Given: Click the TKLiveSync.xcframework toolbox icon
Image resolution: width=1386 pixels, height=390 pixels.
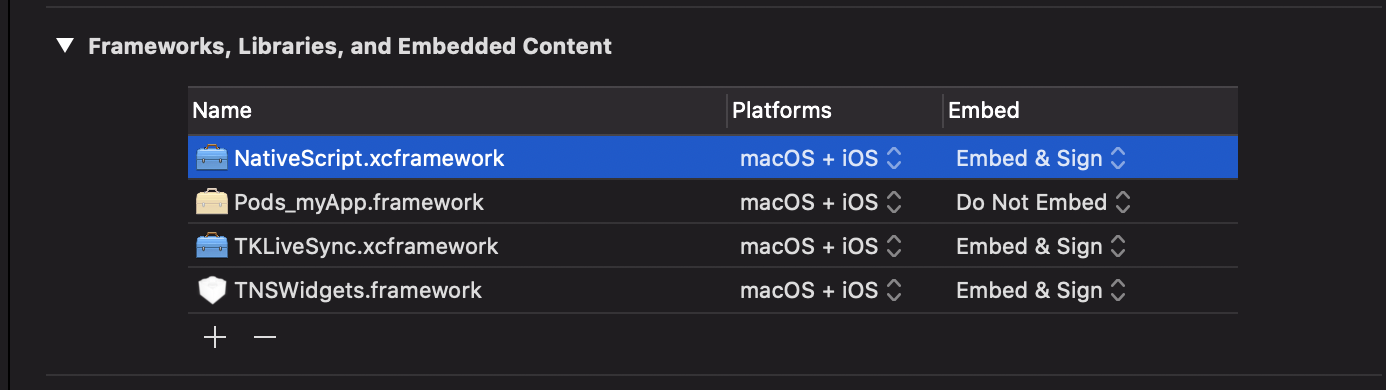Looking at the screenshot, I should click(x=212, y=246).
